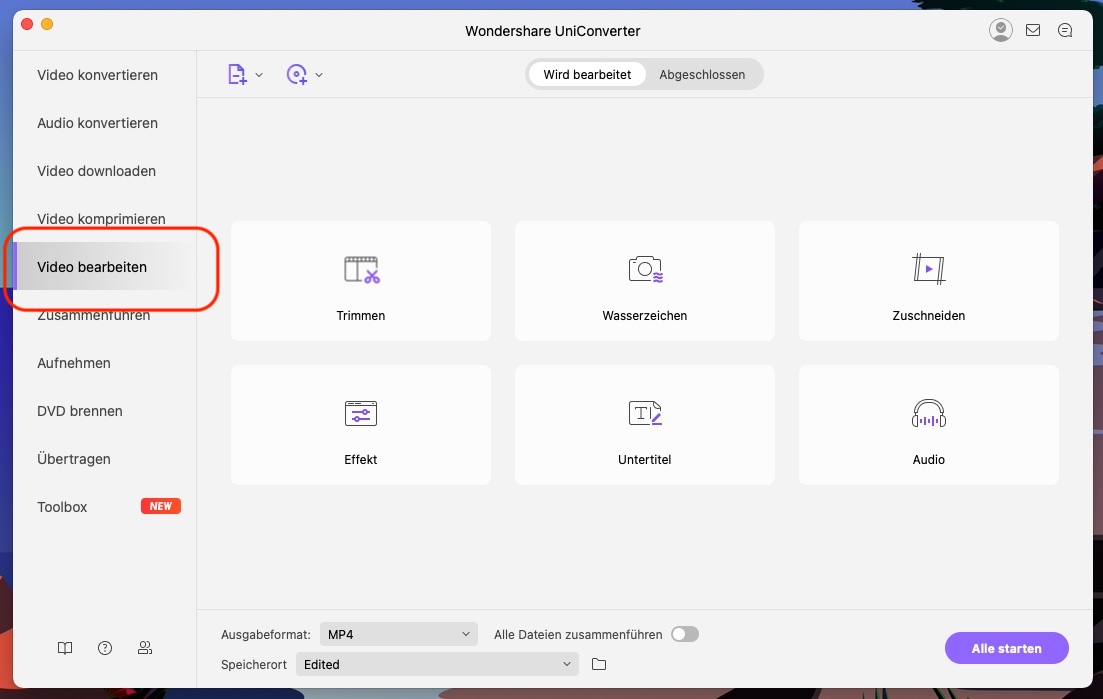Click the Ausgabeformat label text

pos(266,634)
